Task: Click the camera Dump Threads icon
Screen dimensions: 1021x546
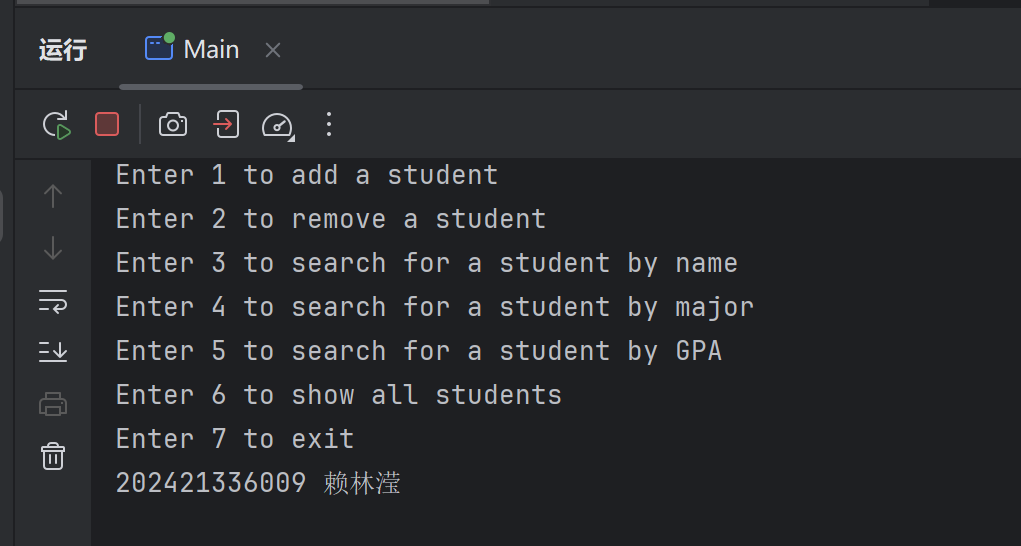Action: [x=173, y=124]
